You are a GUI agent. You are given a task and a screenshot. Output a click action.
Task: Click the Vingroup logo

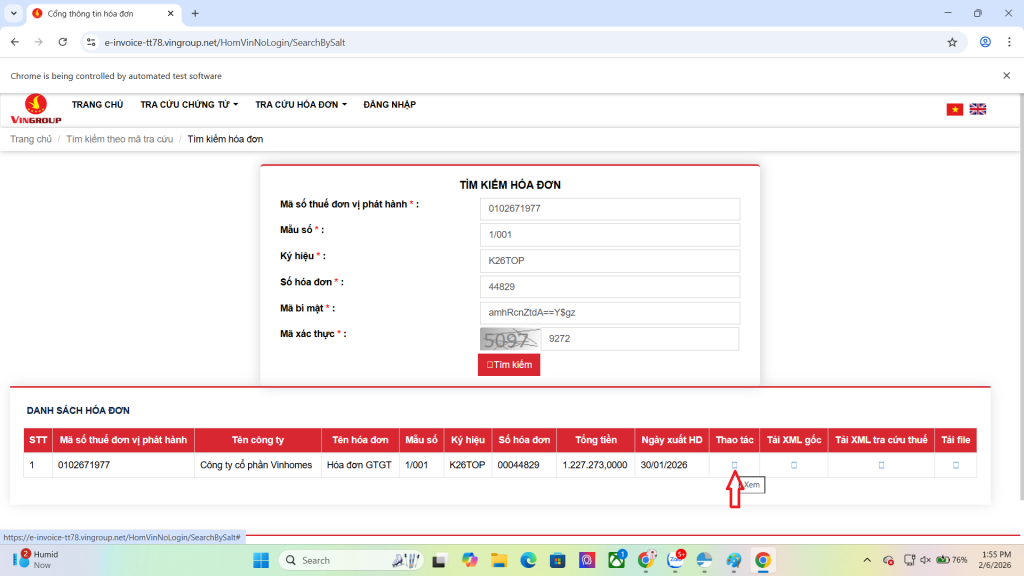tap(36, 109)
